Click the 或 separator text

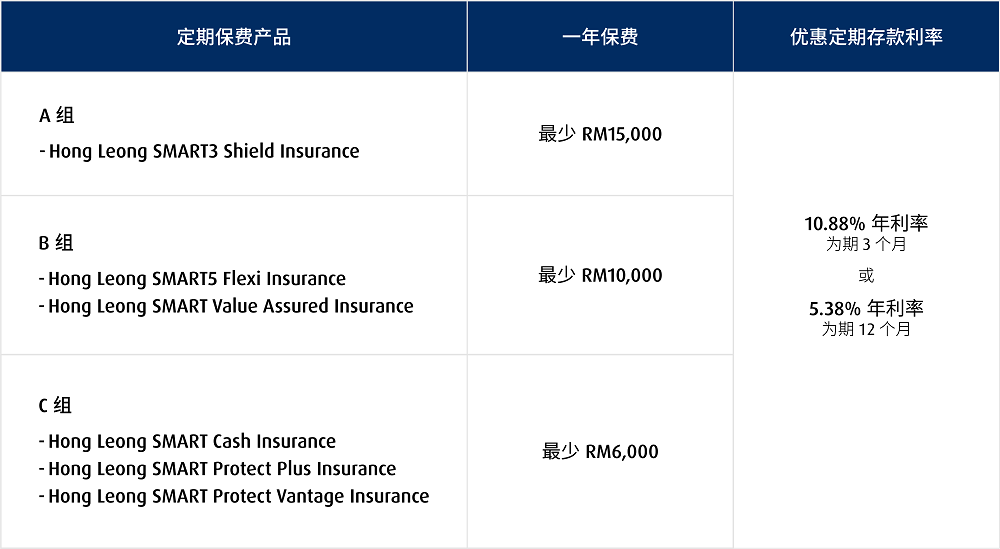coord(866,275)
